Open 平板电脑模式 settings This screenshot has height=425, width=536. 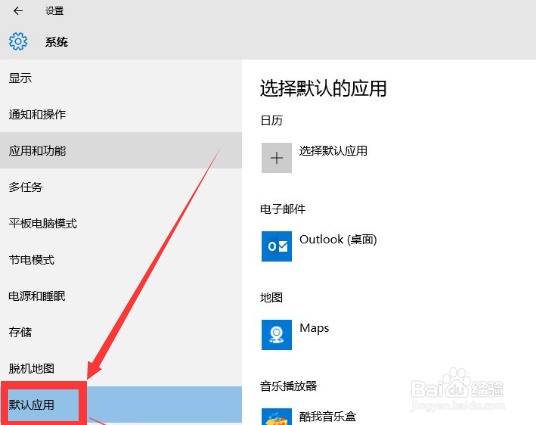point(121,223)
